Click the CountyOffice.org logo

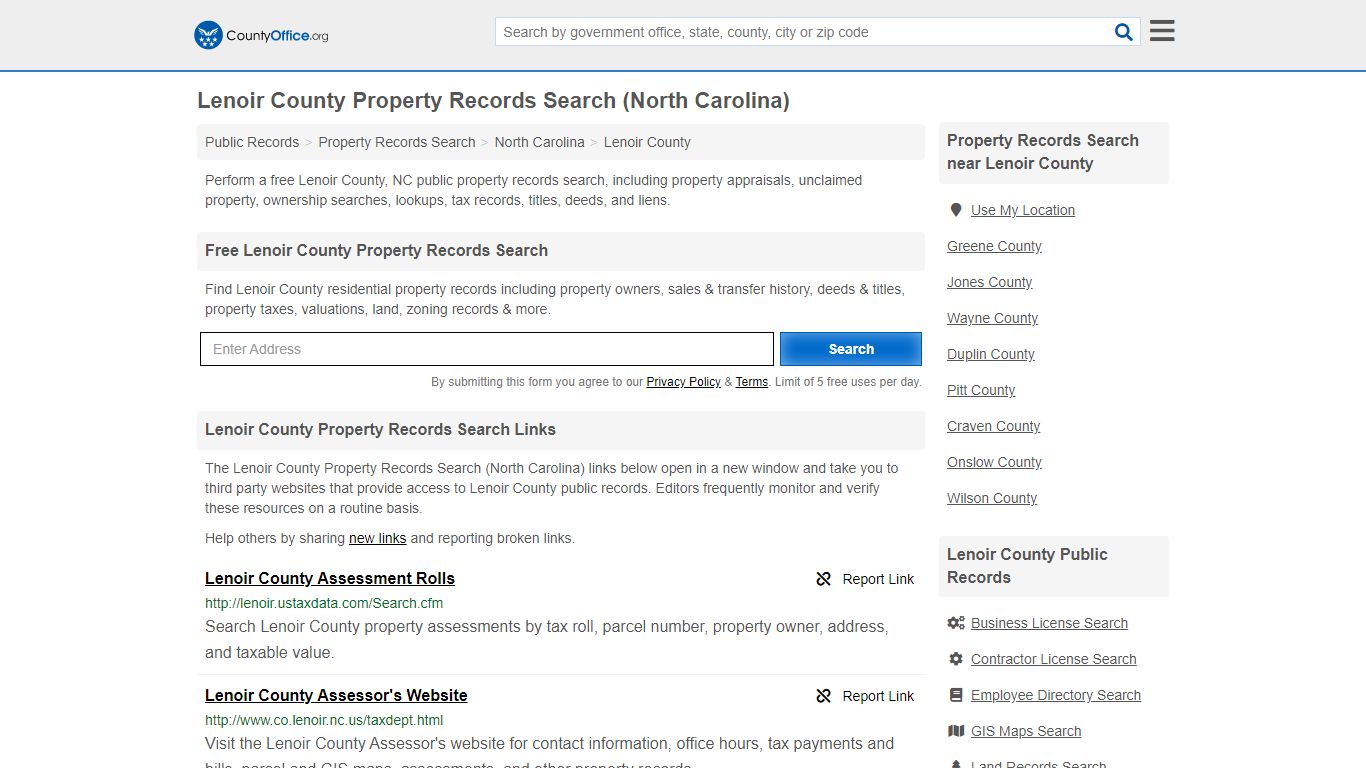click(260, 35)
